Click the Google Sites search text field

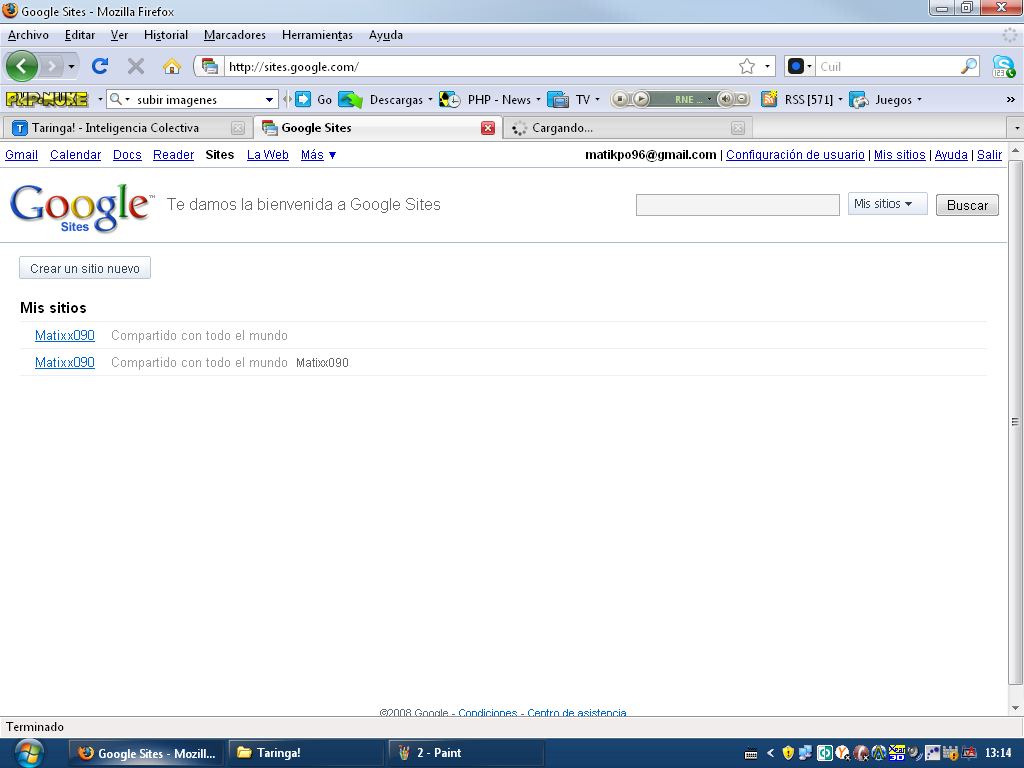tap(738, 205)
